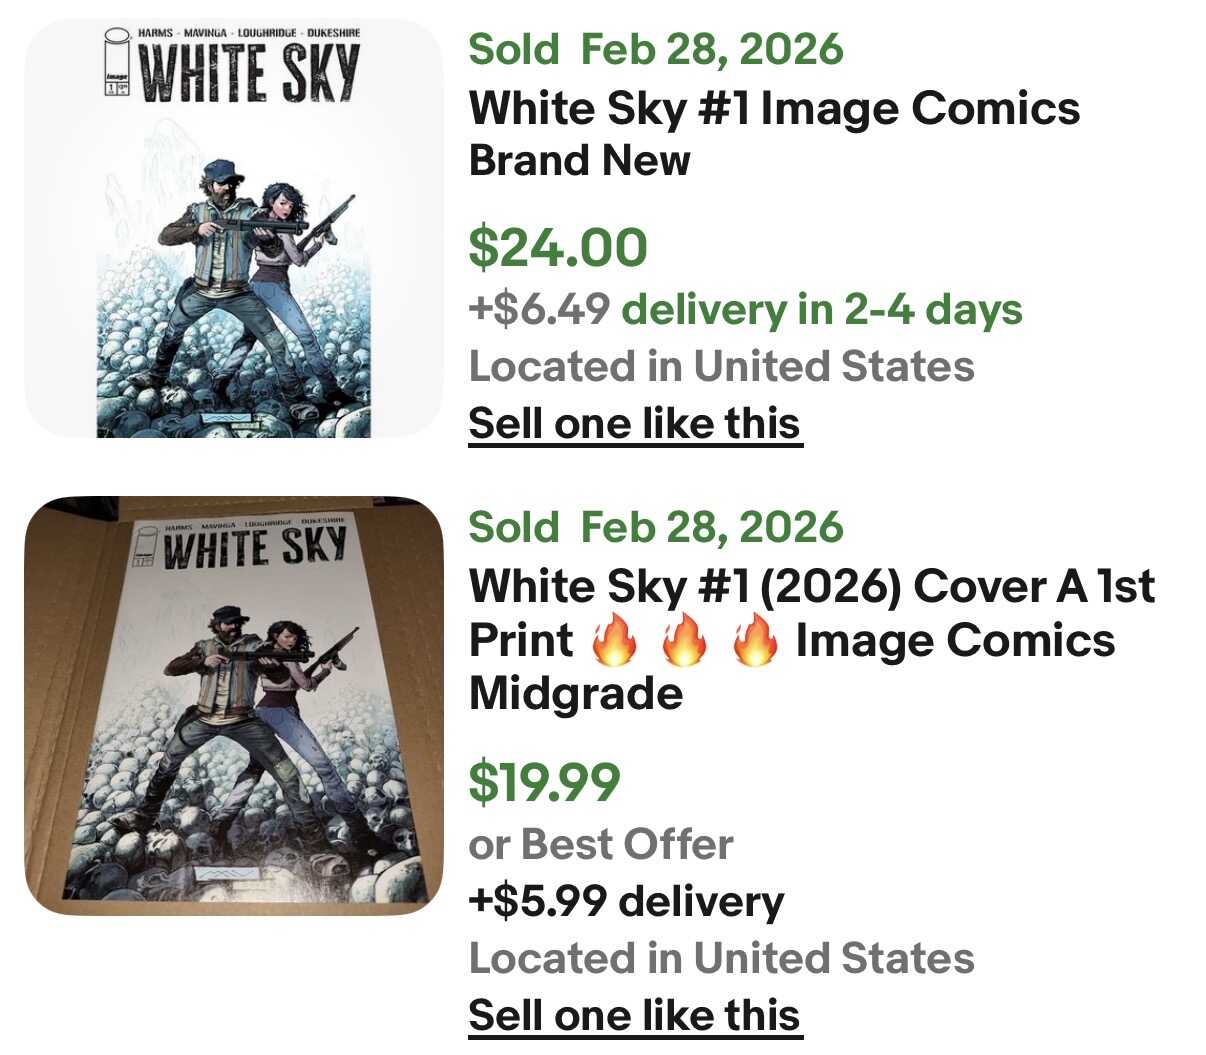Select the $19.99 sold price
This screenshot has width=1206, height=1055.
(x=544, y=782)
